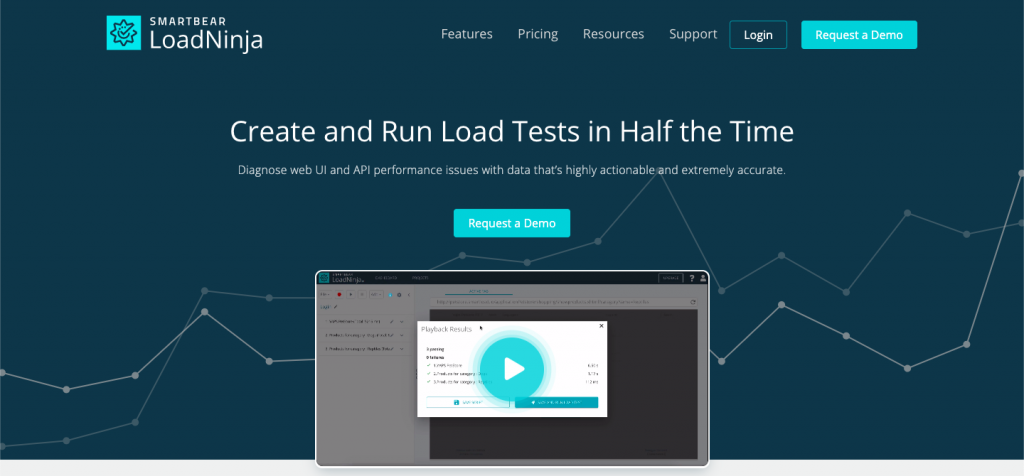
Task: Open the Resources menu item
Action: (x=613, y=34)
